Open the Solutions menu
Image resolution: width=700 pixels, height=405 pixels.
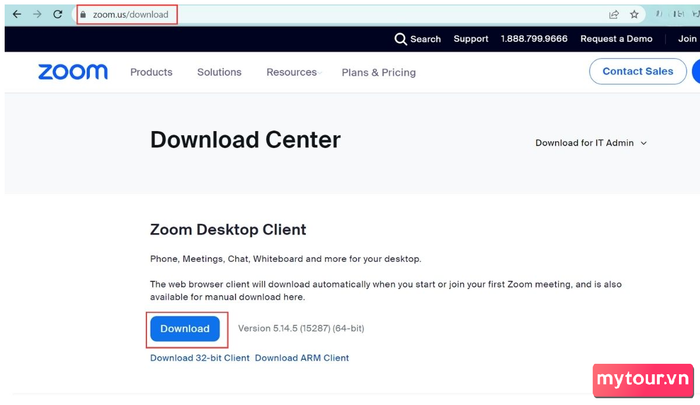click(219, 72)
